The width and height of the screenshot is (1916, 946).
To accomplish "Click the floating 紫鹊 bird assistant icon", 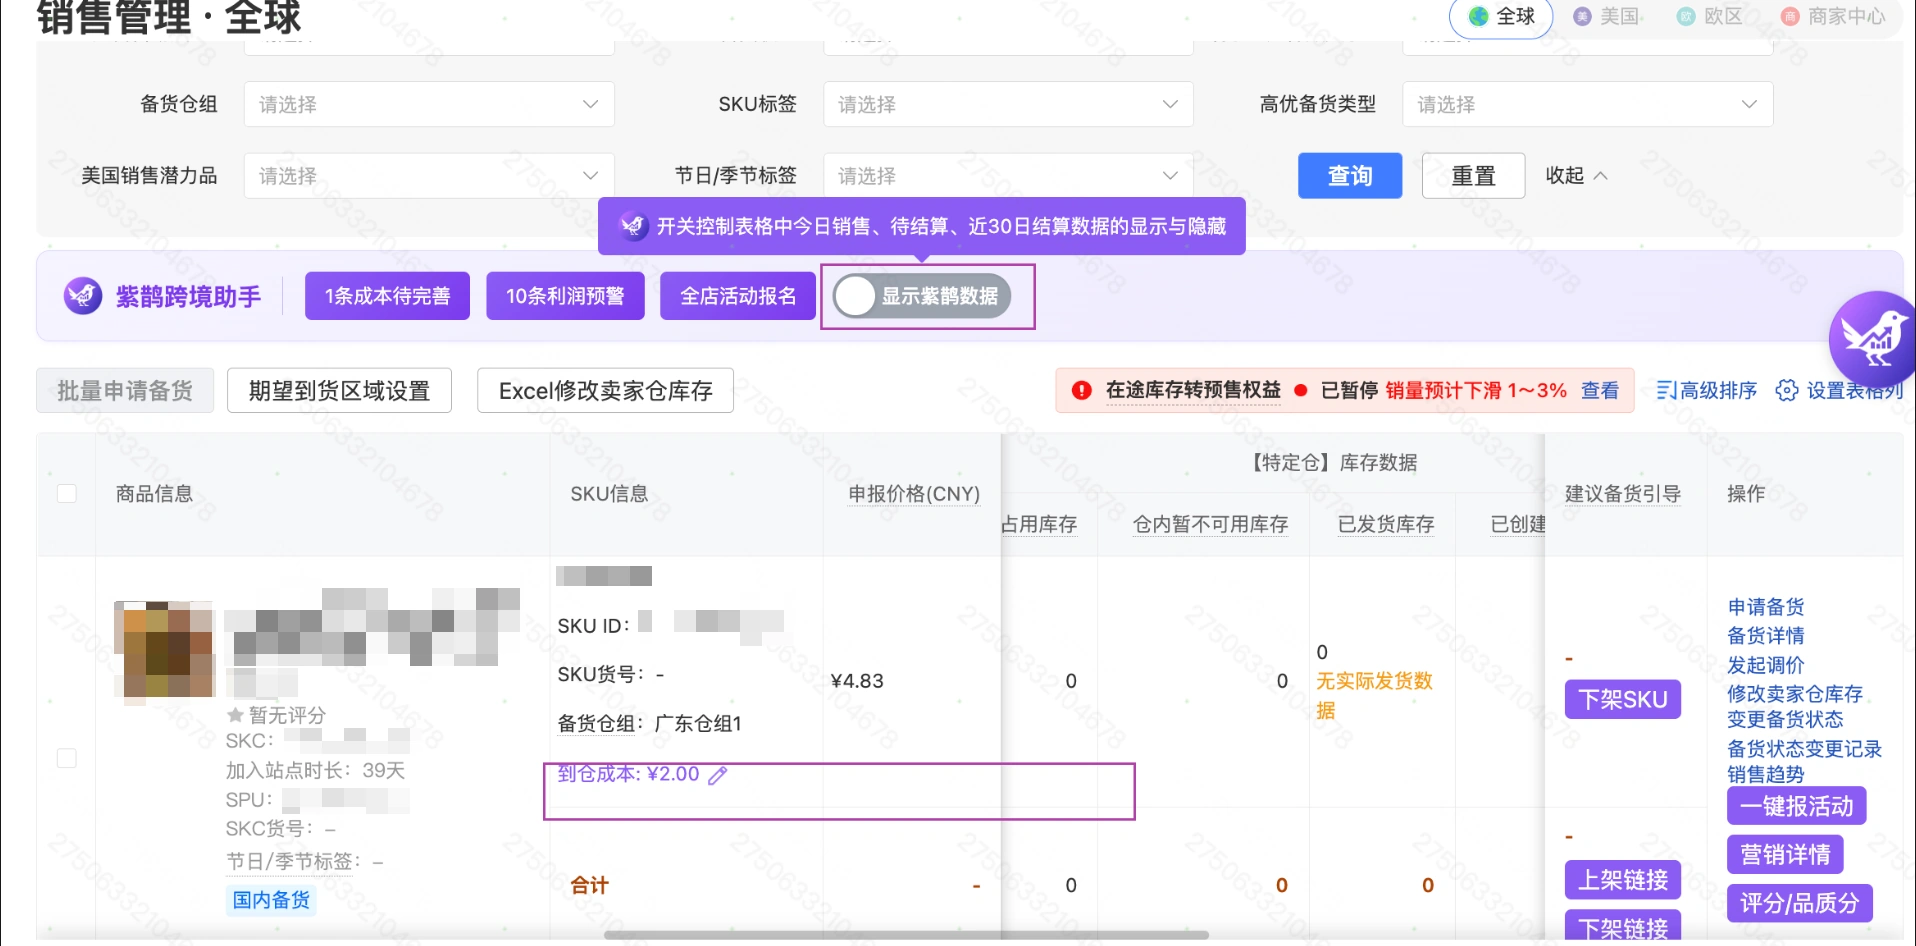I will point(1874,339).
